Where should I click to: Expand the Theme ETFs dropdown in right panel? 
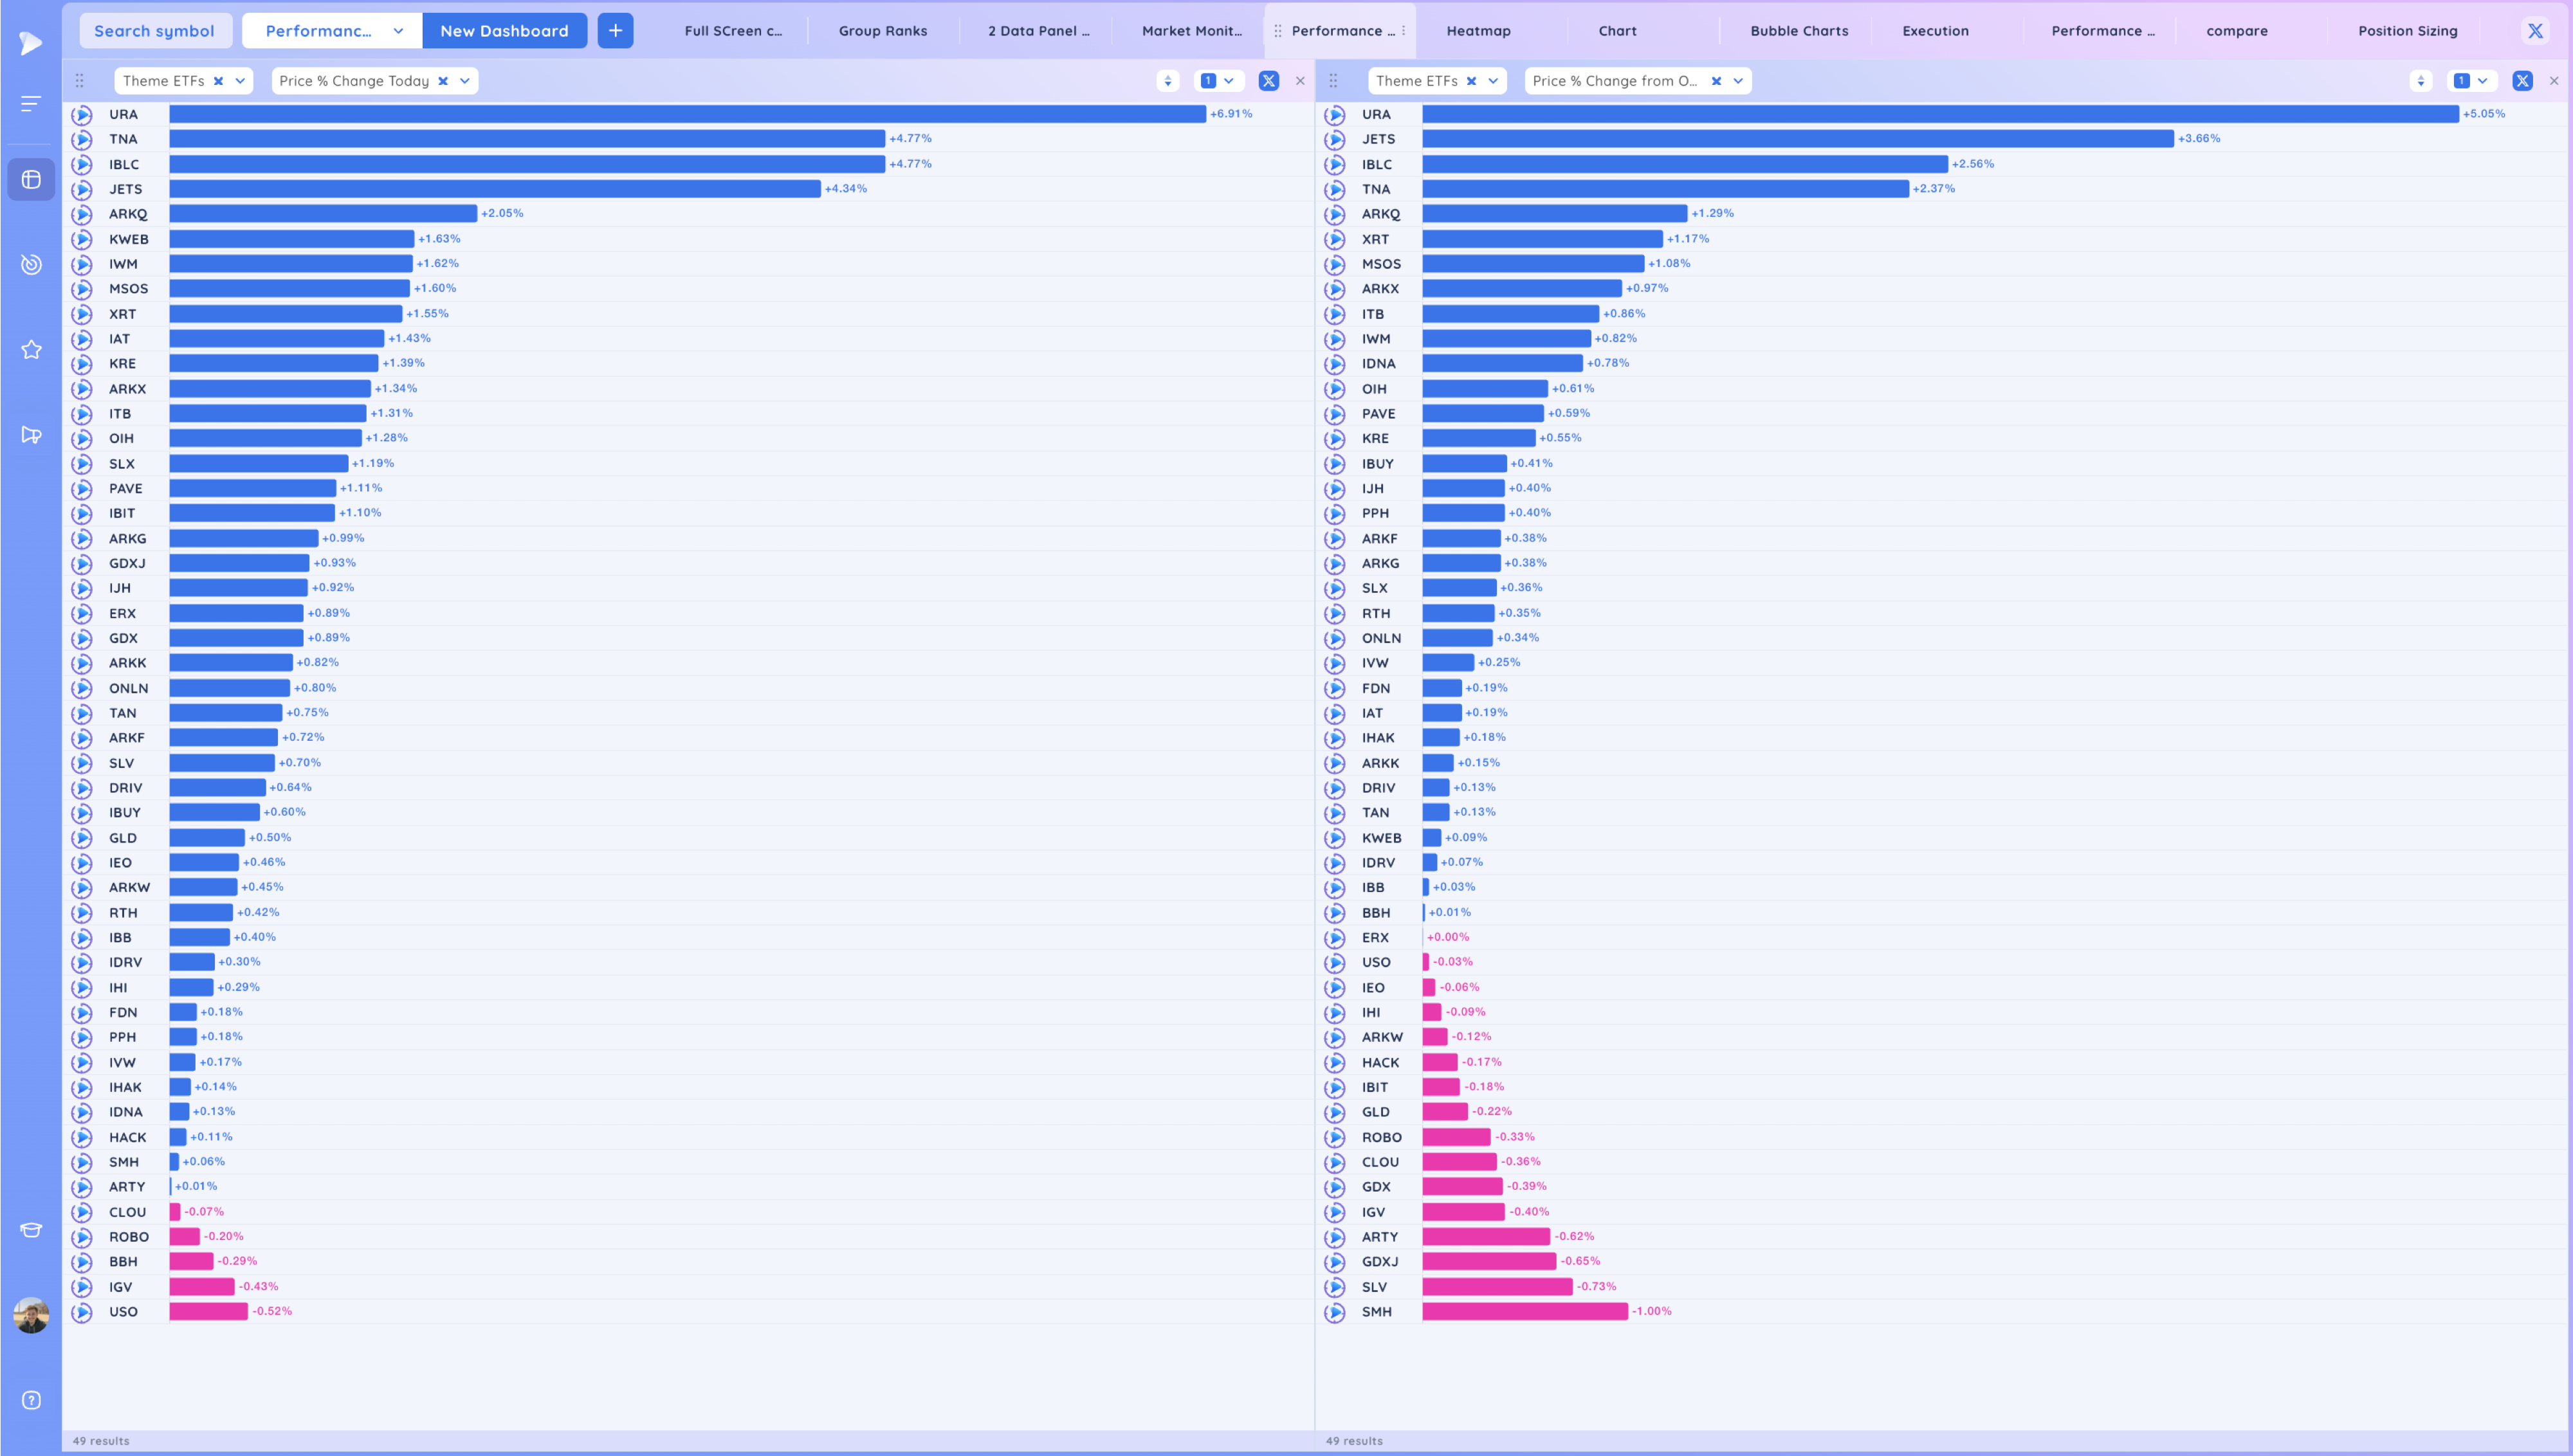pos(1493,81)
